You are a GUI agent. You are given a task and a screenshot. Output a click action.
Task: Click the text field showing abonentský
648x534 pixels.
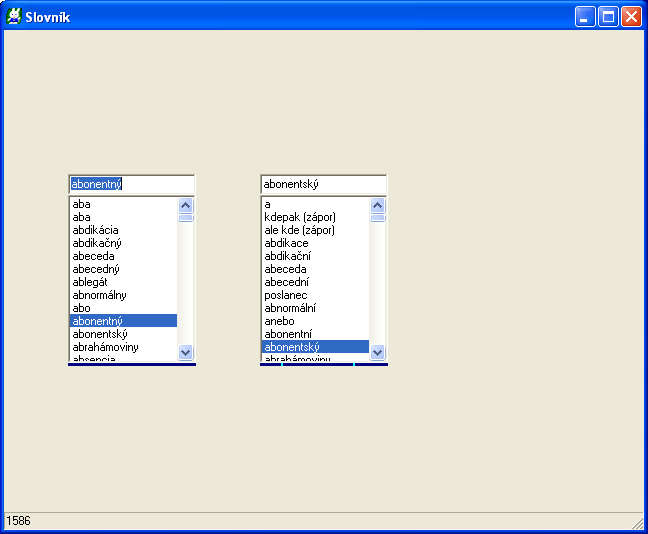click(x=323, y=184)
